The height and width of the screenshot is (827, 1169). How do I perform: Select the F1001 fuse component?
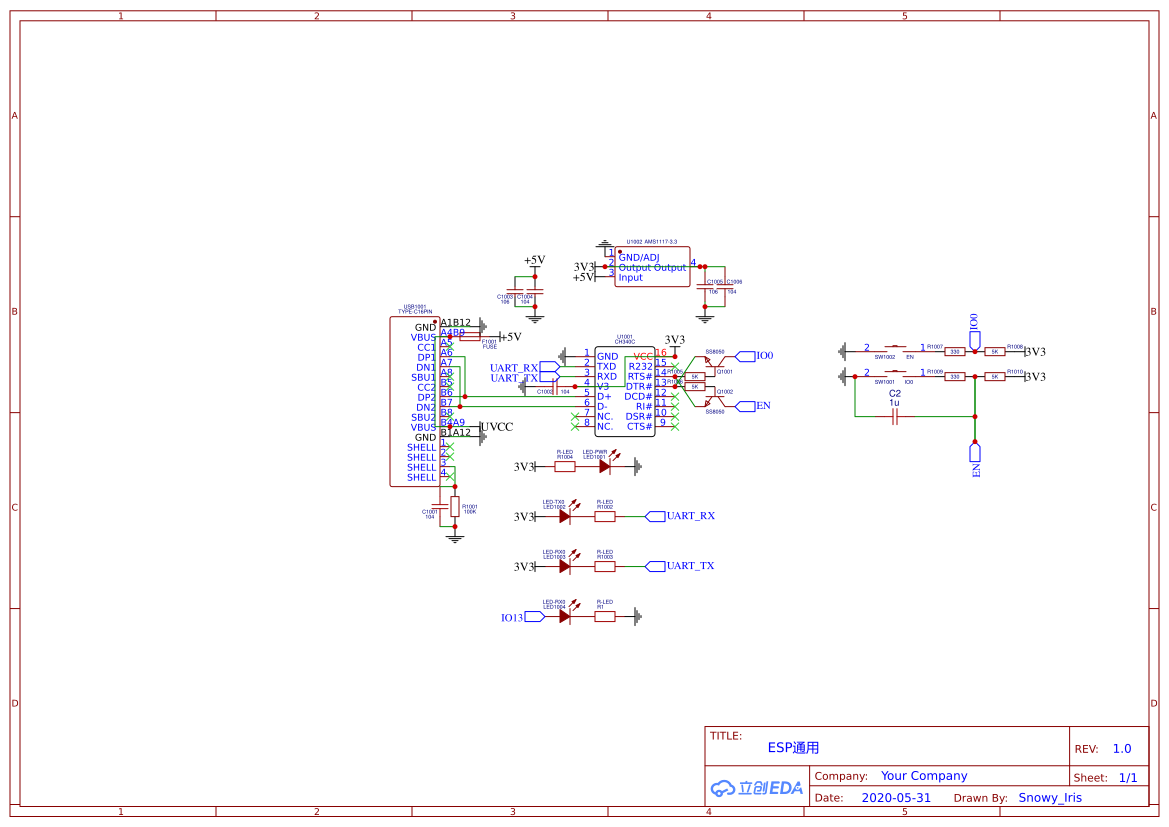click(x=470, y=337)
